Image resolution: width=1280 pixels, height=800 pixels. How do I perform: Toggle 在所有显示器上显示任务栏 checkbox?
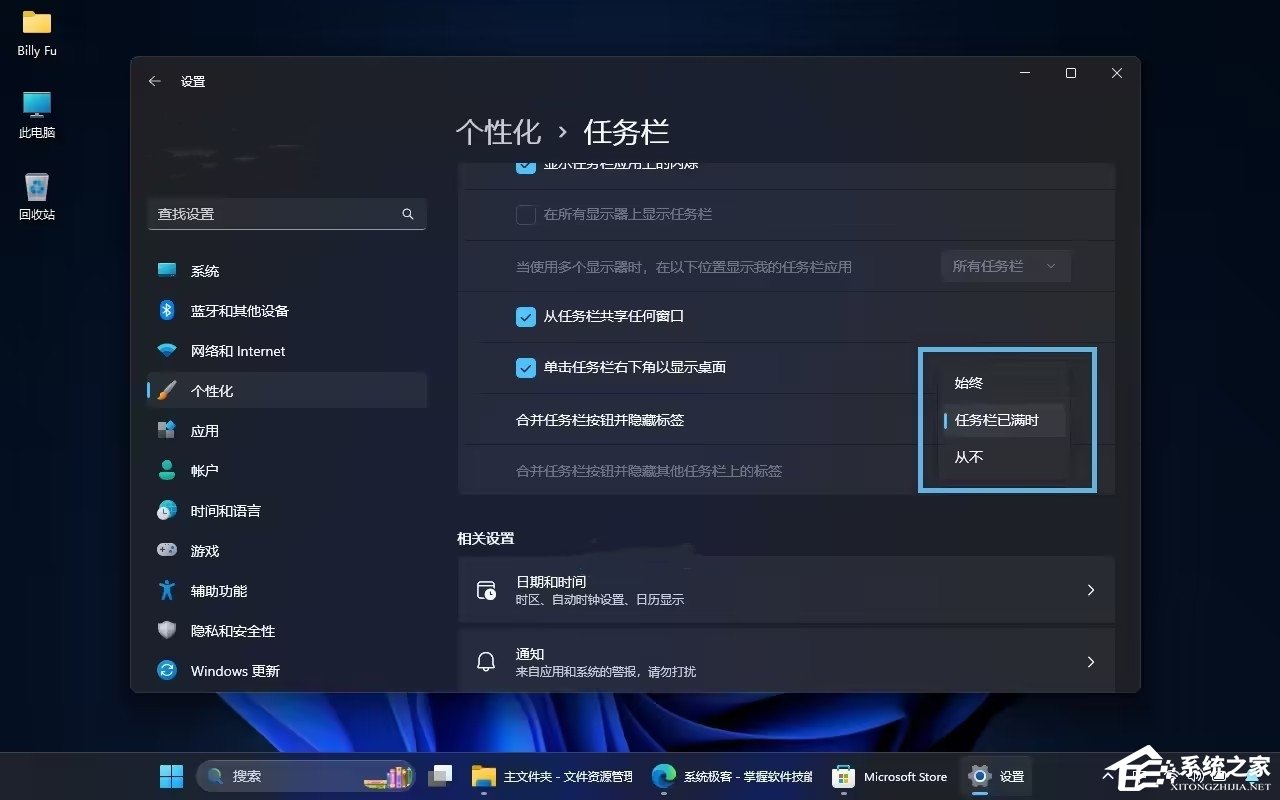(526, 215)
